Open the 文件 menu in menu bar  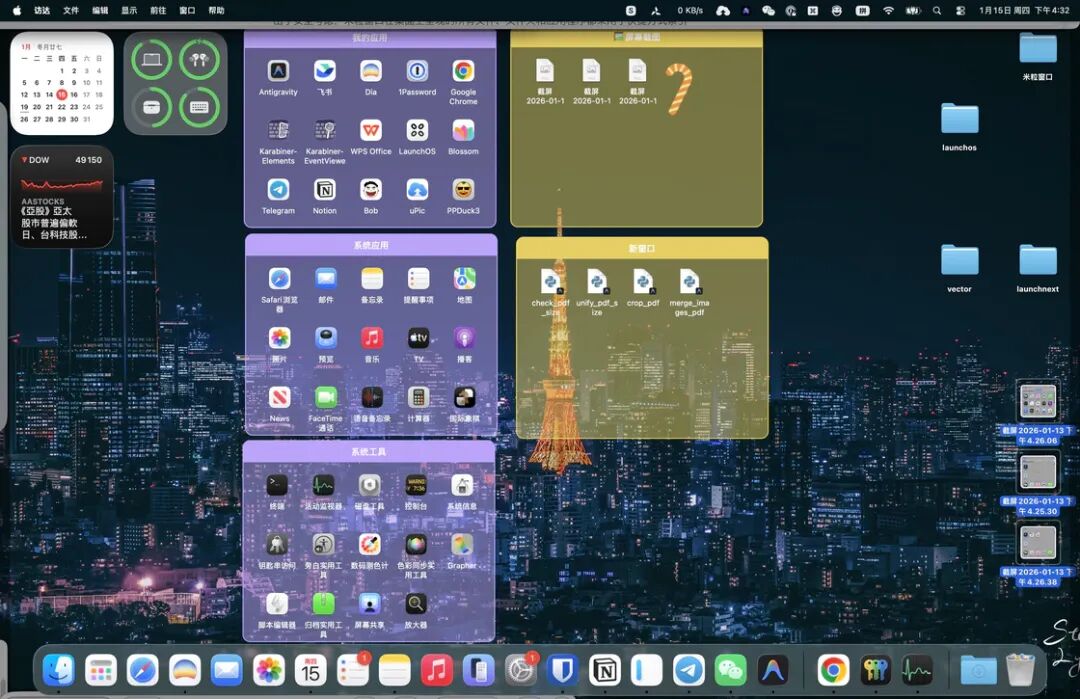(71, 10)
